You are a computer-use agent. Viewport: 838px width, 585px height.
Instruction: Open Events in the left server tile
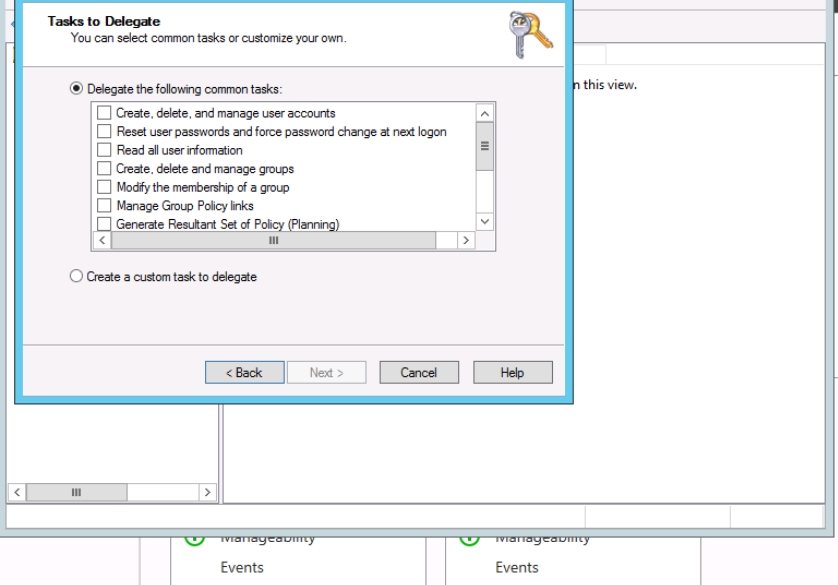(242, 568)
